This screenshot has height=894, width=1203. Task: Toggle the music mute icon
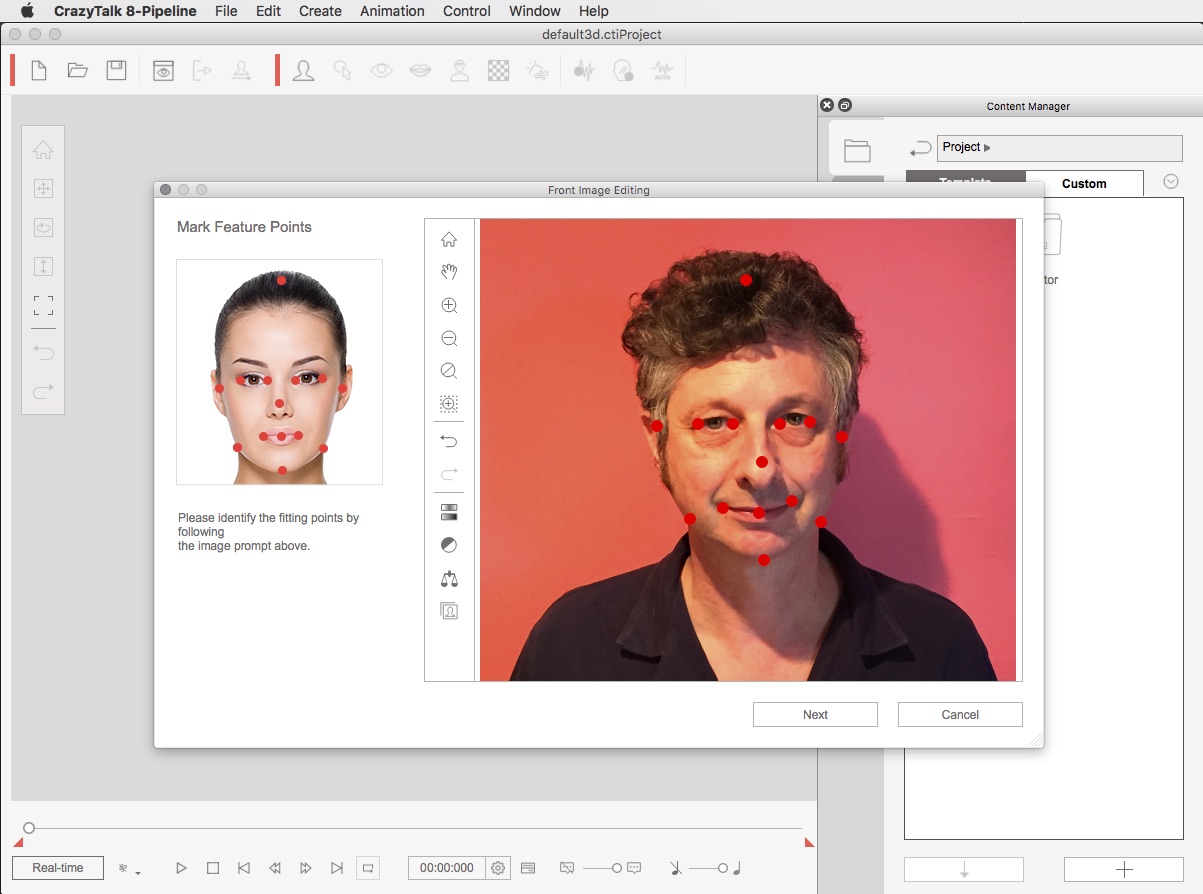point(676,868)
